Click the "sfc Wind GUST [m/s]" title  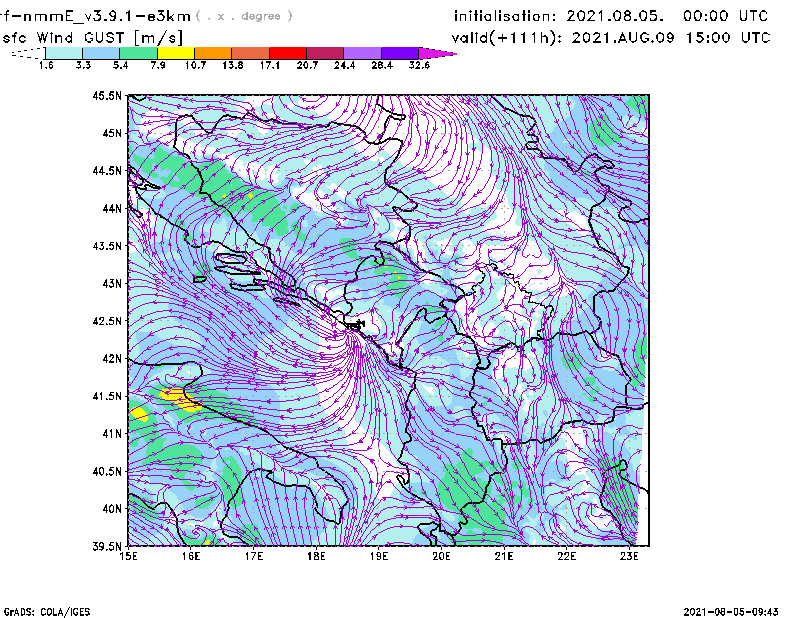tap(92, 38)
